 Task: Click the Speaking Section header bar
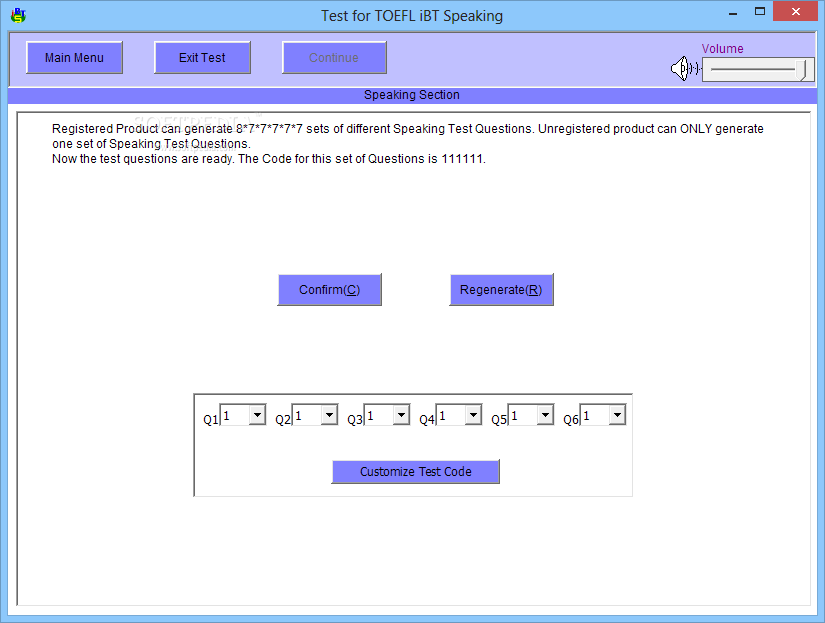[412, 95]
